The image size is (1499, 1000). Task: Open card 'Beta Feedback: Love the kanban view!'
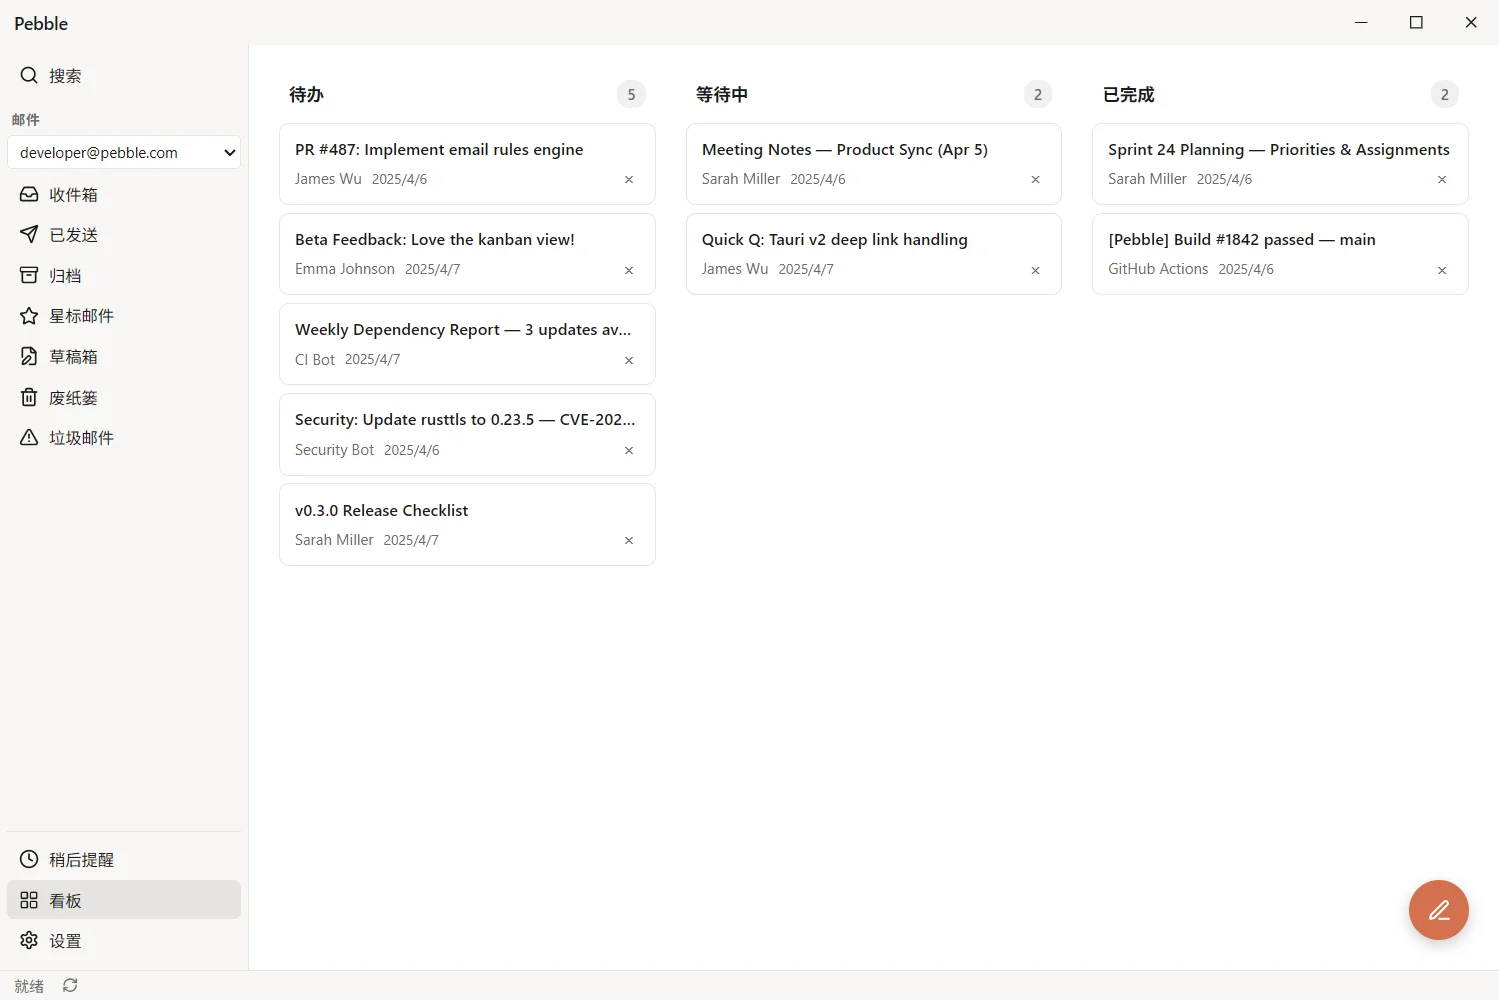467,254
